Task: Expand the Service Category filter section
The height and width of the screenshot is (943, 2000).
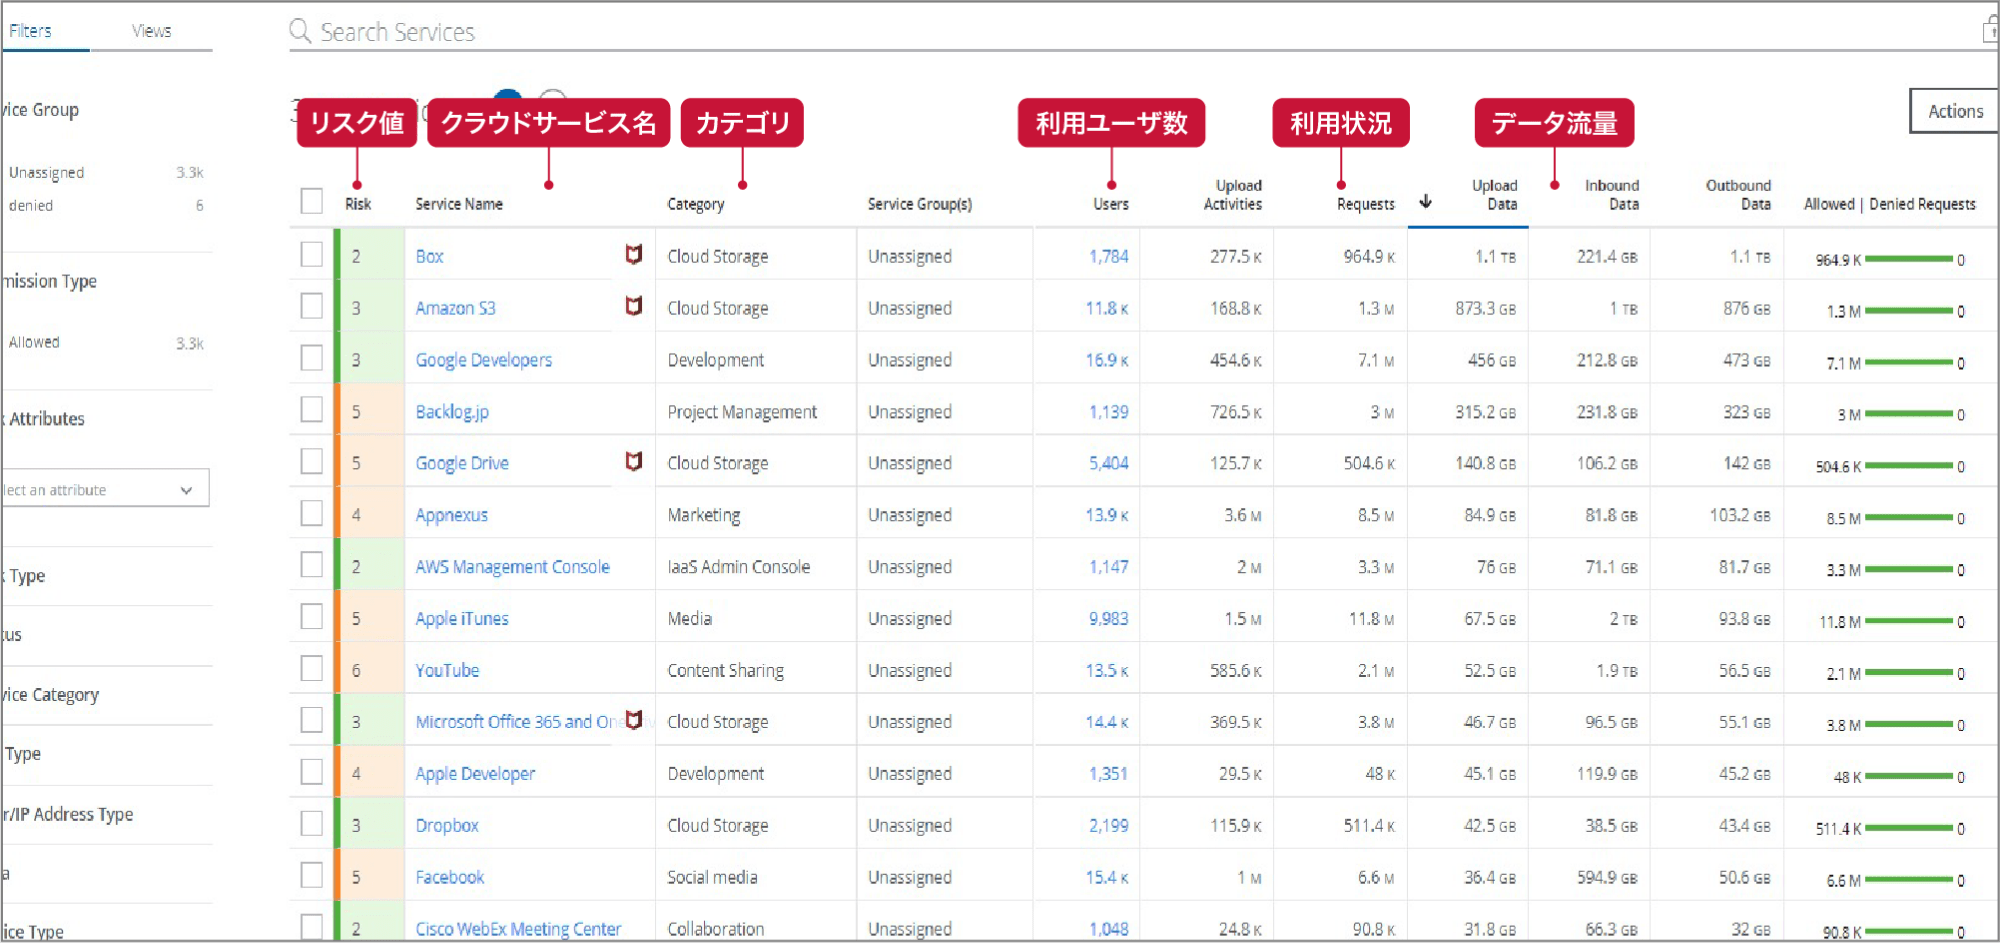Action: (x=52, y=695)
